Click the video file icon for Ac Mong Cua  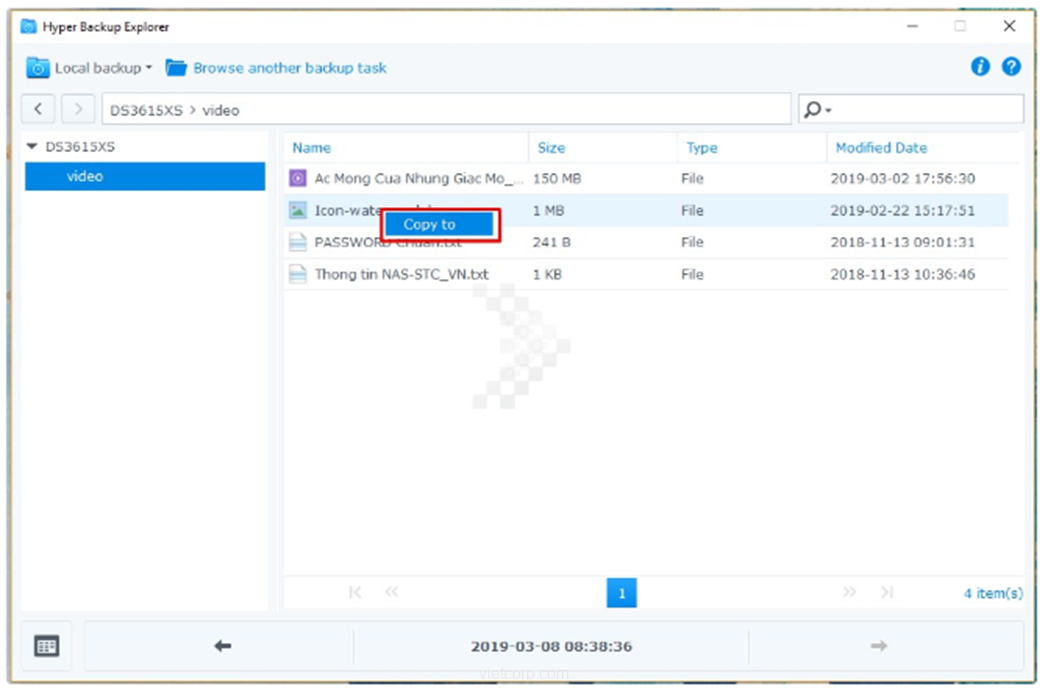coord(297,179)
